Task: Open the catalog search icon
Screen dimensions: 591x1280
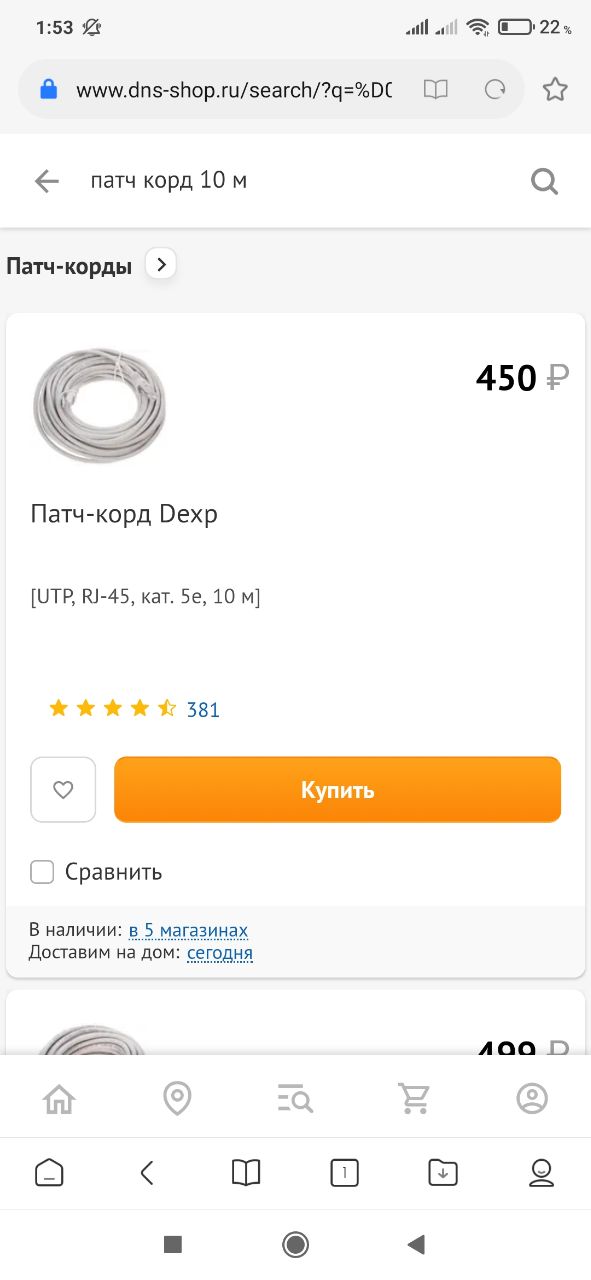Action: point(295,1099)
